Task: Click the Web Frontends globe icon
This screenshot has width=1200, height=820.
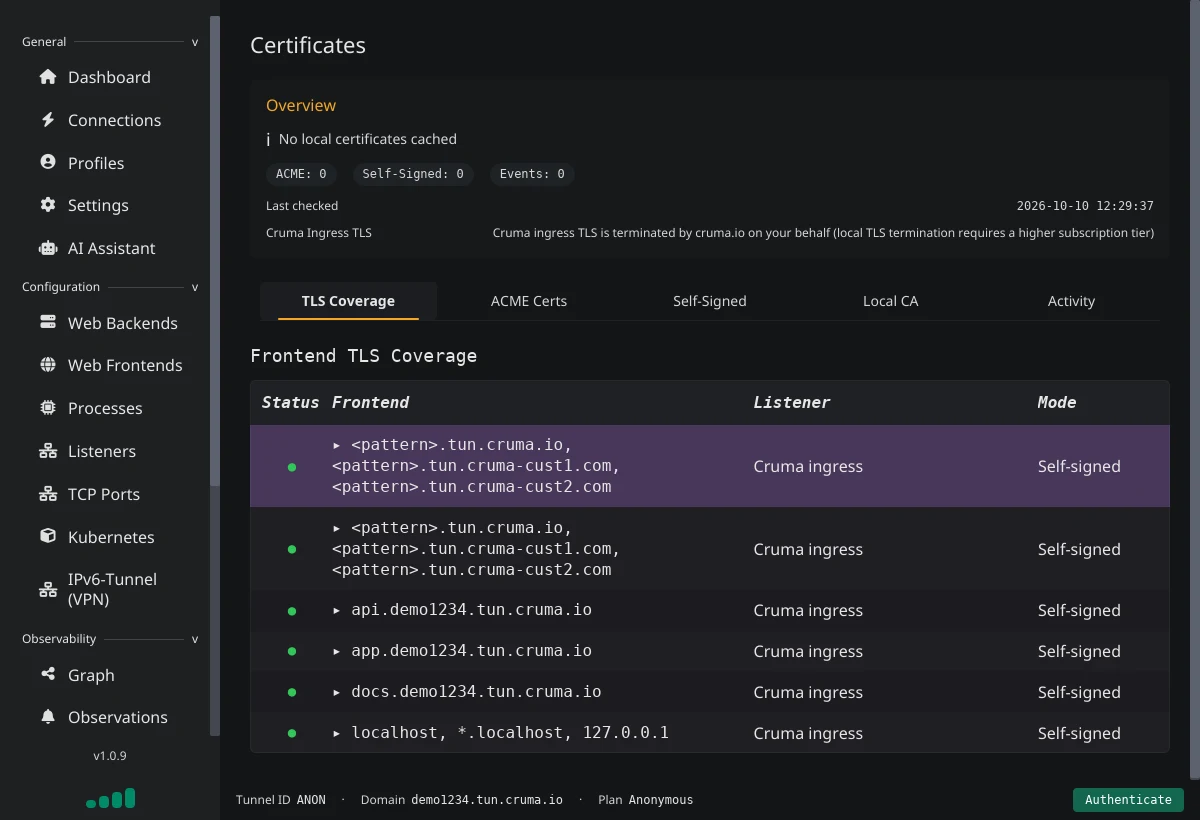Action: click(x=48, y=365)
